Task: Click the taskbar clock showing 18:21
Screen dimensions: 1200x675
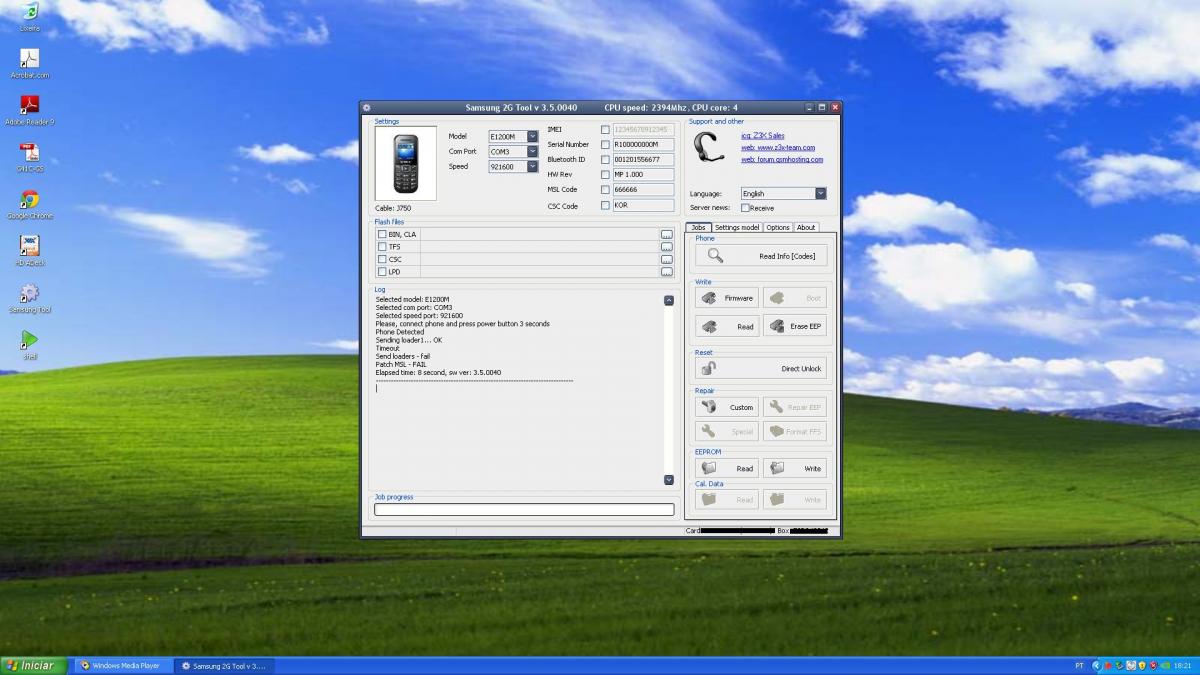Action: (x=1182, y=665)
